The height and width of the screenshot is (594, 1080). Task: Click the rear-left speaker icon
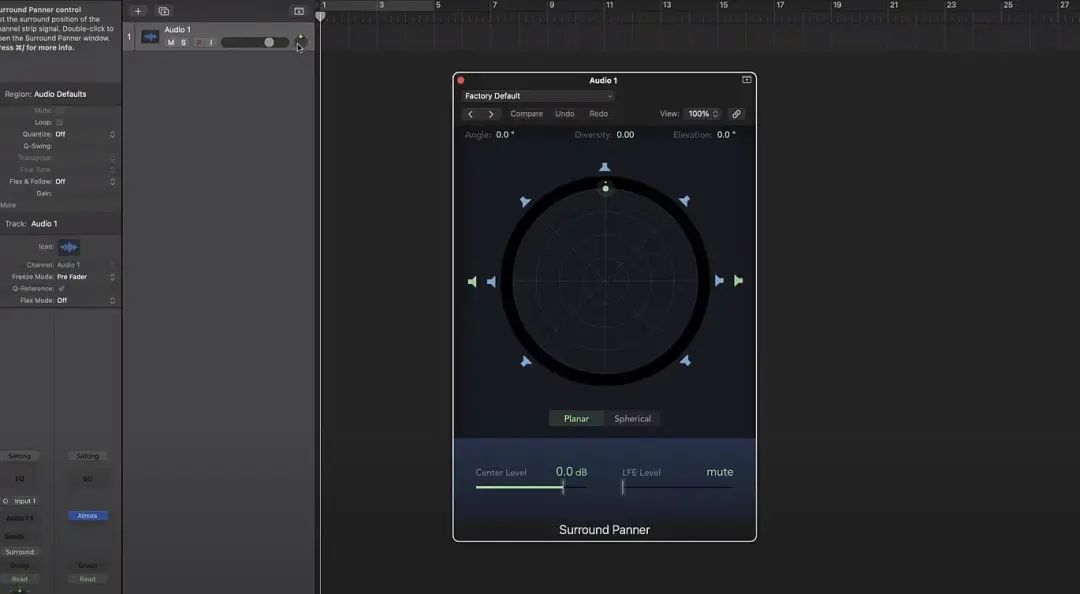coord(526,361)
